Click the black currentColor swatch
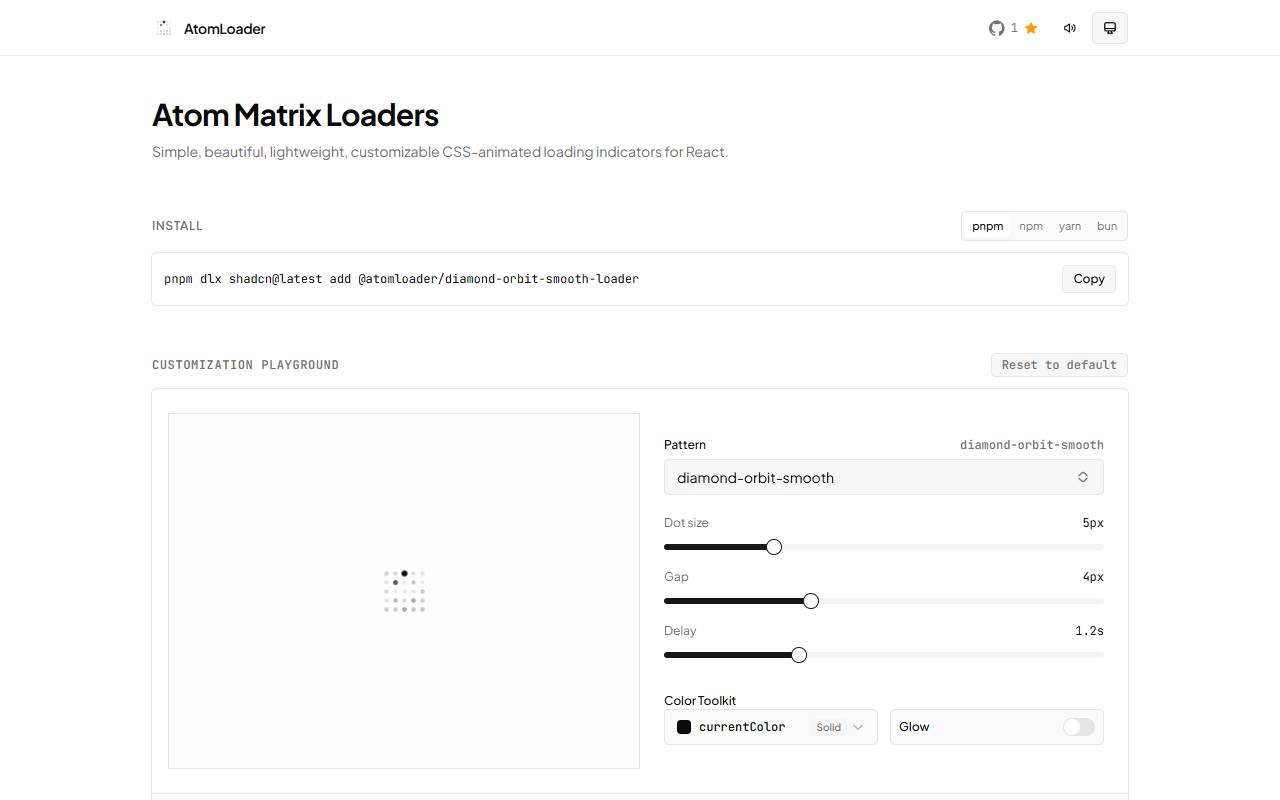This screenshot has width=1280, height=800. 684,727
